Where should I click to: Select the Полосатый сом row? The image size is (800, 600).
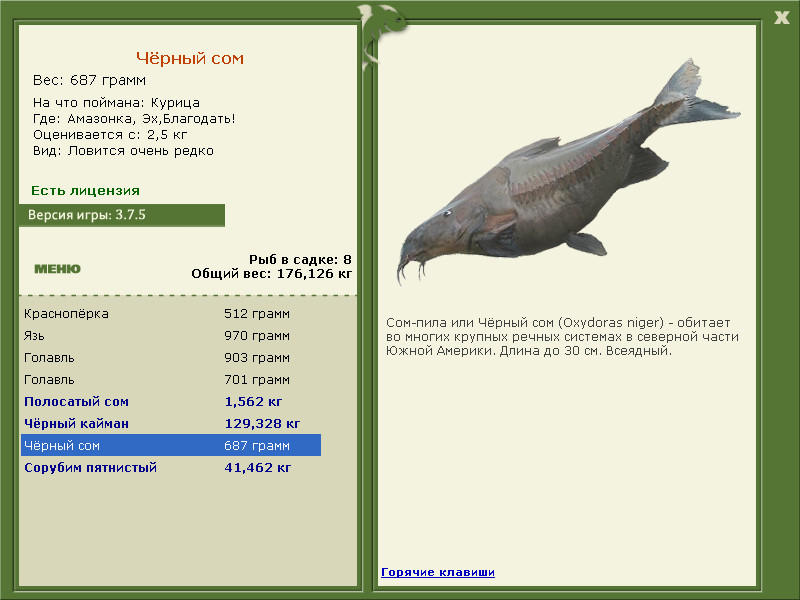click(x=171, y=401)
